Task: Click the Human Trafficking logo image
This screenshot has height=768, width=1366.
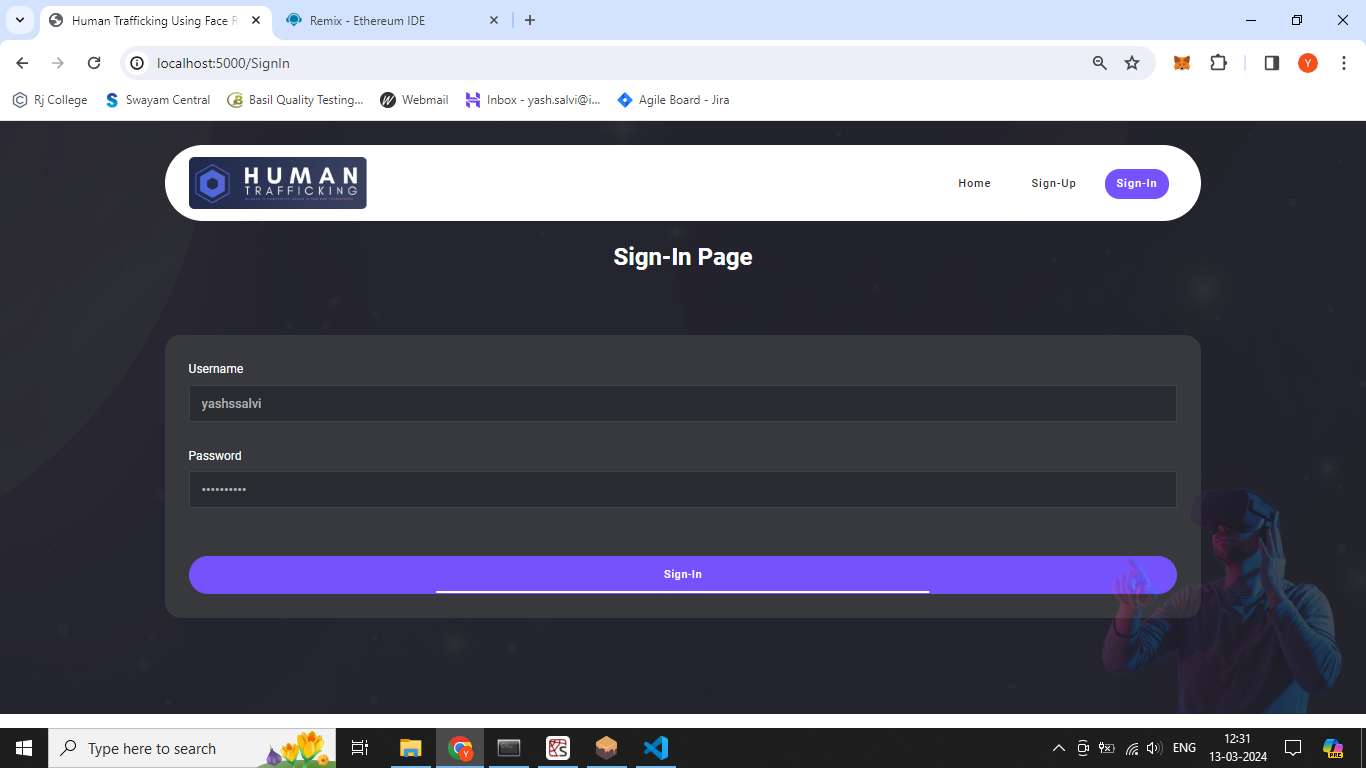Action: tap(278, 183)
